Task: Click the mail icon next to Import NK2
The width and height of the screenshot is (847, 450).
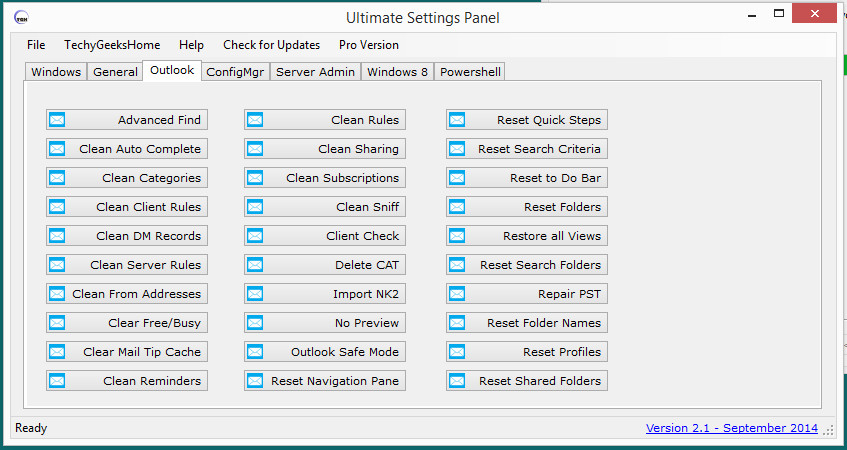Action: 255,294
